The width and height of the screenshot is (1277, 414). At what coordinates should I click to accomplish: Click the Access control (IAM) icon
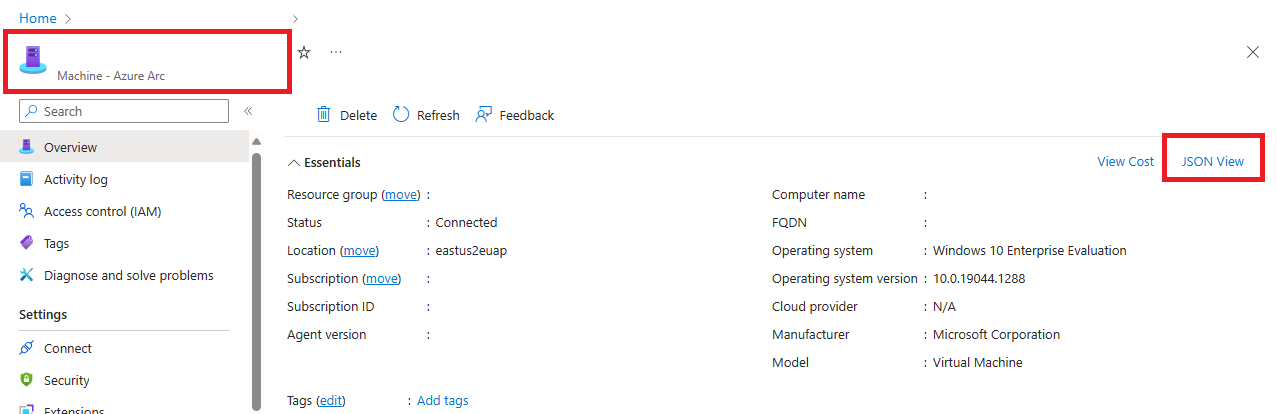[27, 211]
